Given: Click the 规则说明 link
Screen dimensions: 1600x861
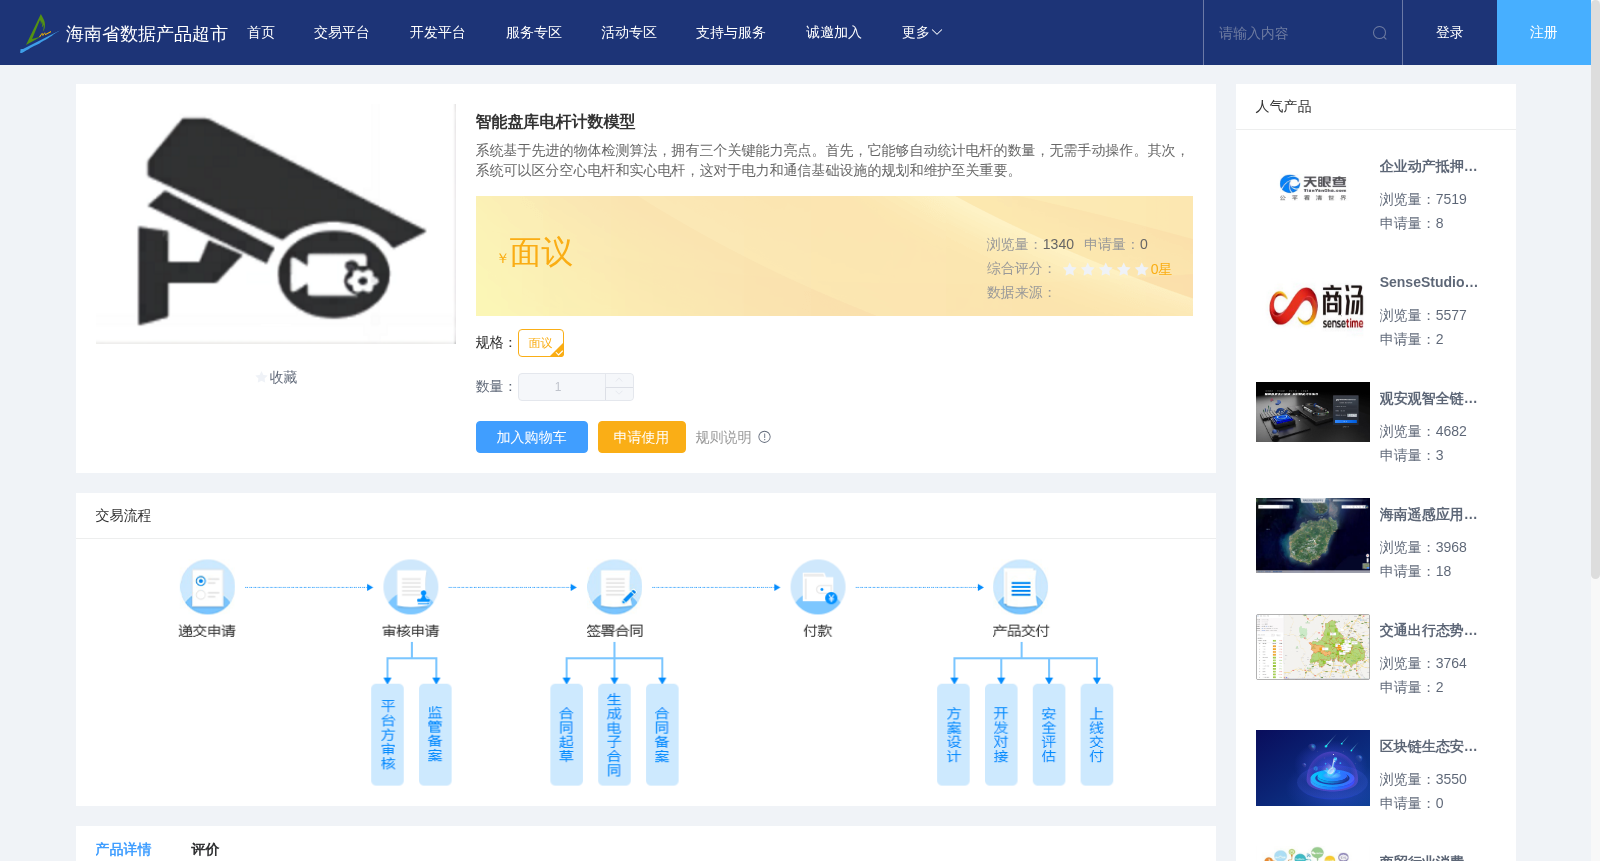Looking at the screenshot, I should [723, 437].
